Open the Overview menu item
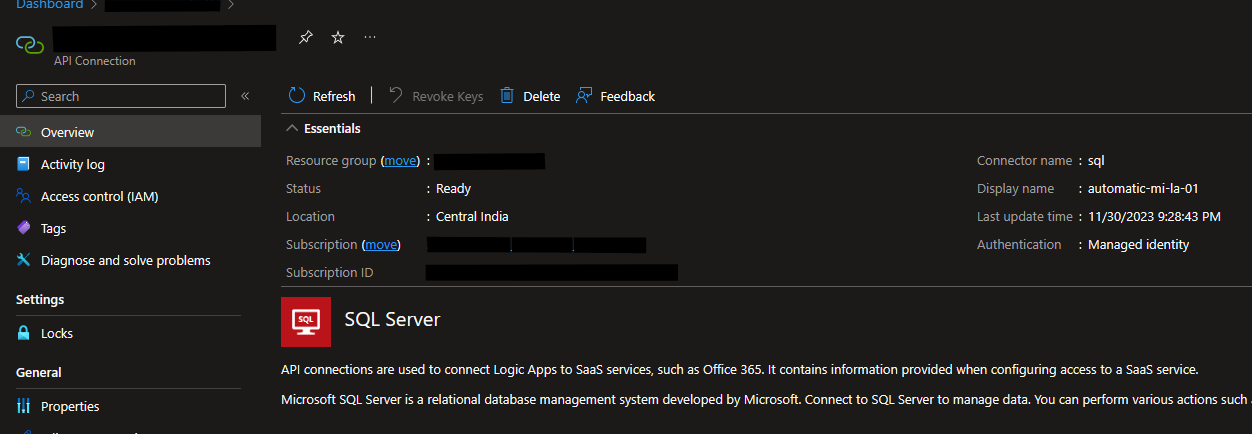This screenshot has height=434, width=1252. (x=130, y=132)
